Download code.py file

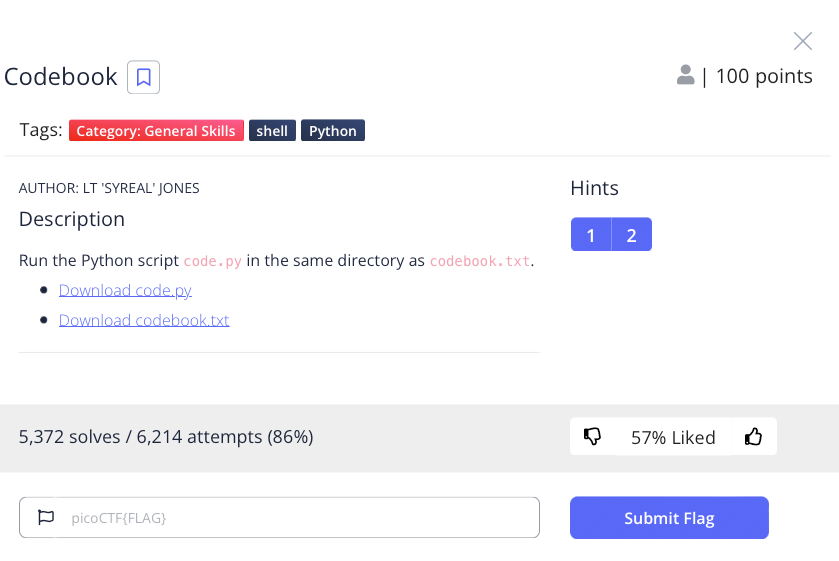pos(125,290)
